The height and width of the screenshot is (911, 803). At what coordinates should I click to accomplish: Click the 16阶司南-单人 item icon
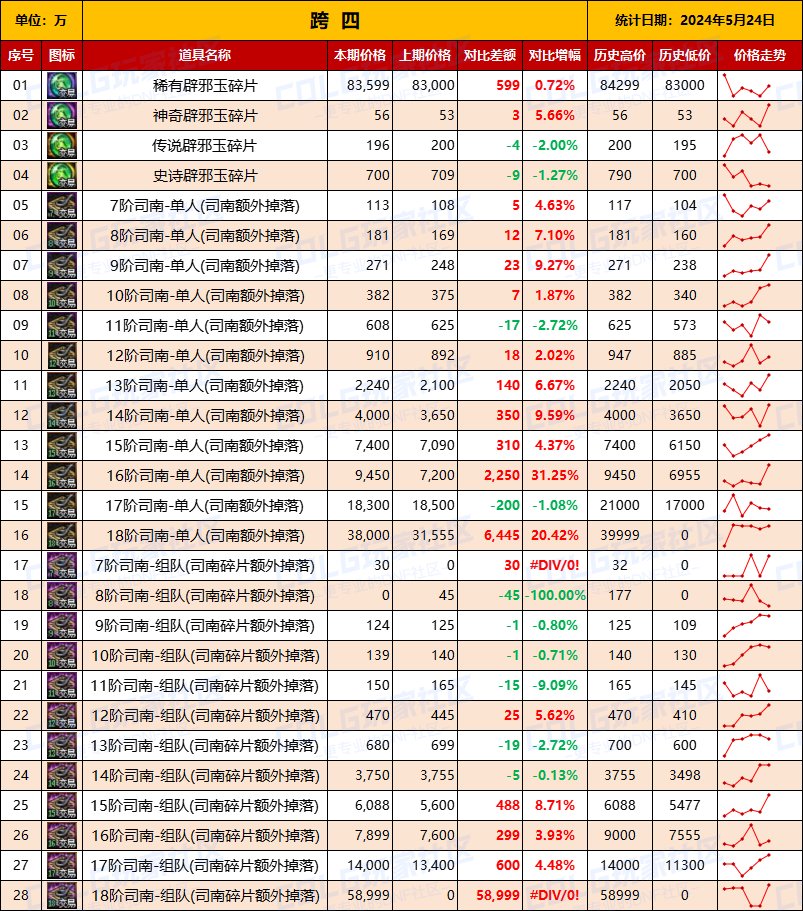click(x=62, y=476)
